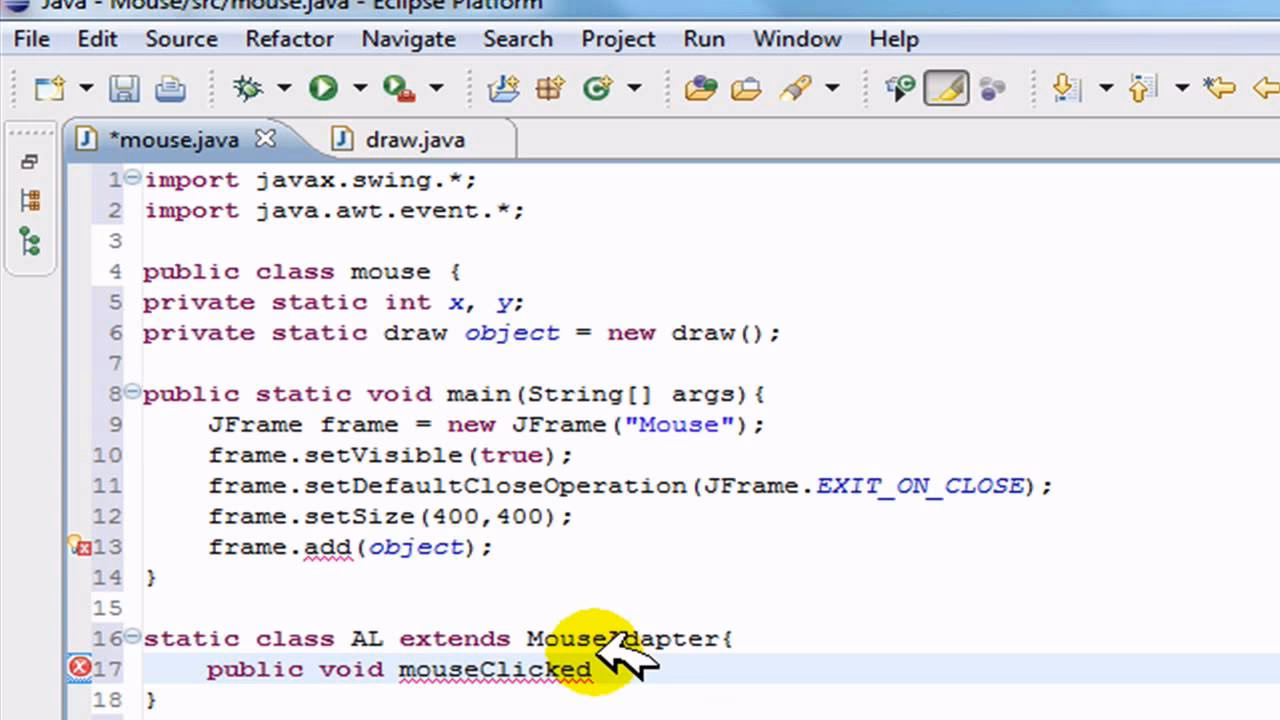Open the Package Explorer sidebar icon
This screenshot has height=720, width=1280.
point(29,200)
